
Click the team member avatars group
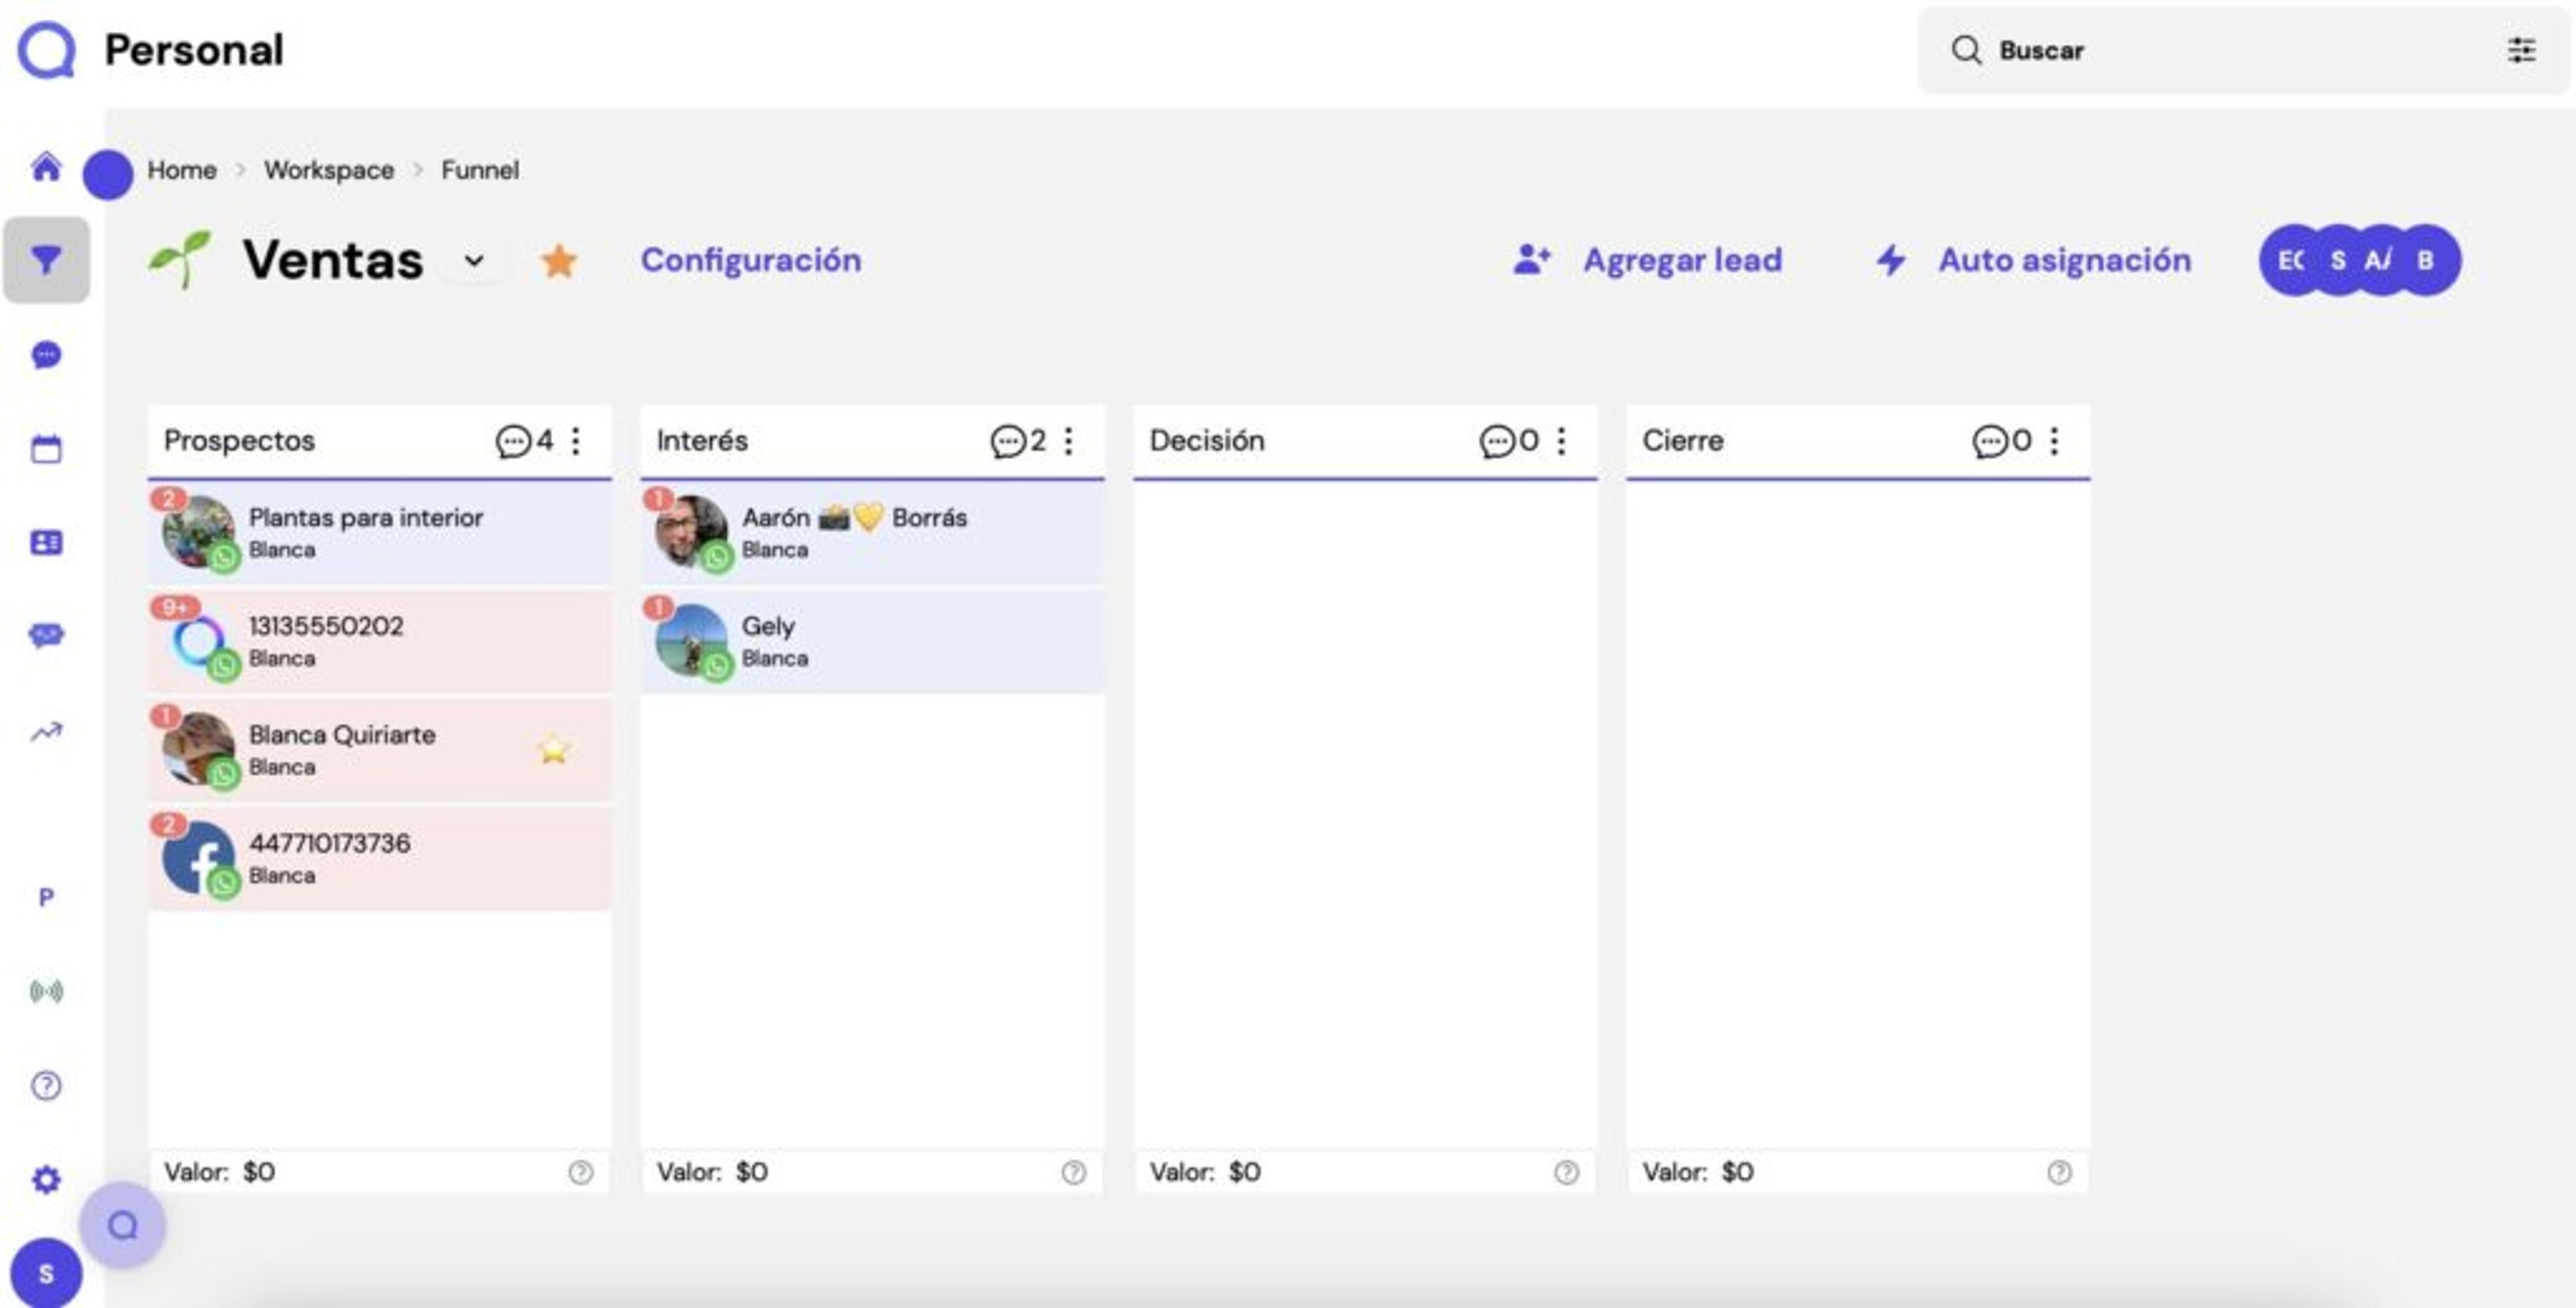click(x=2360, y=260)
